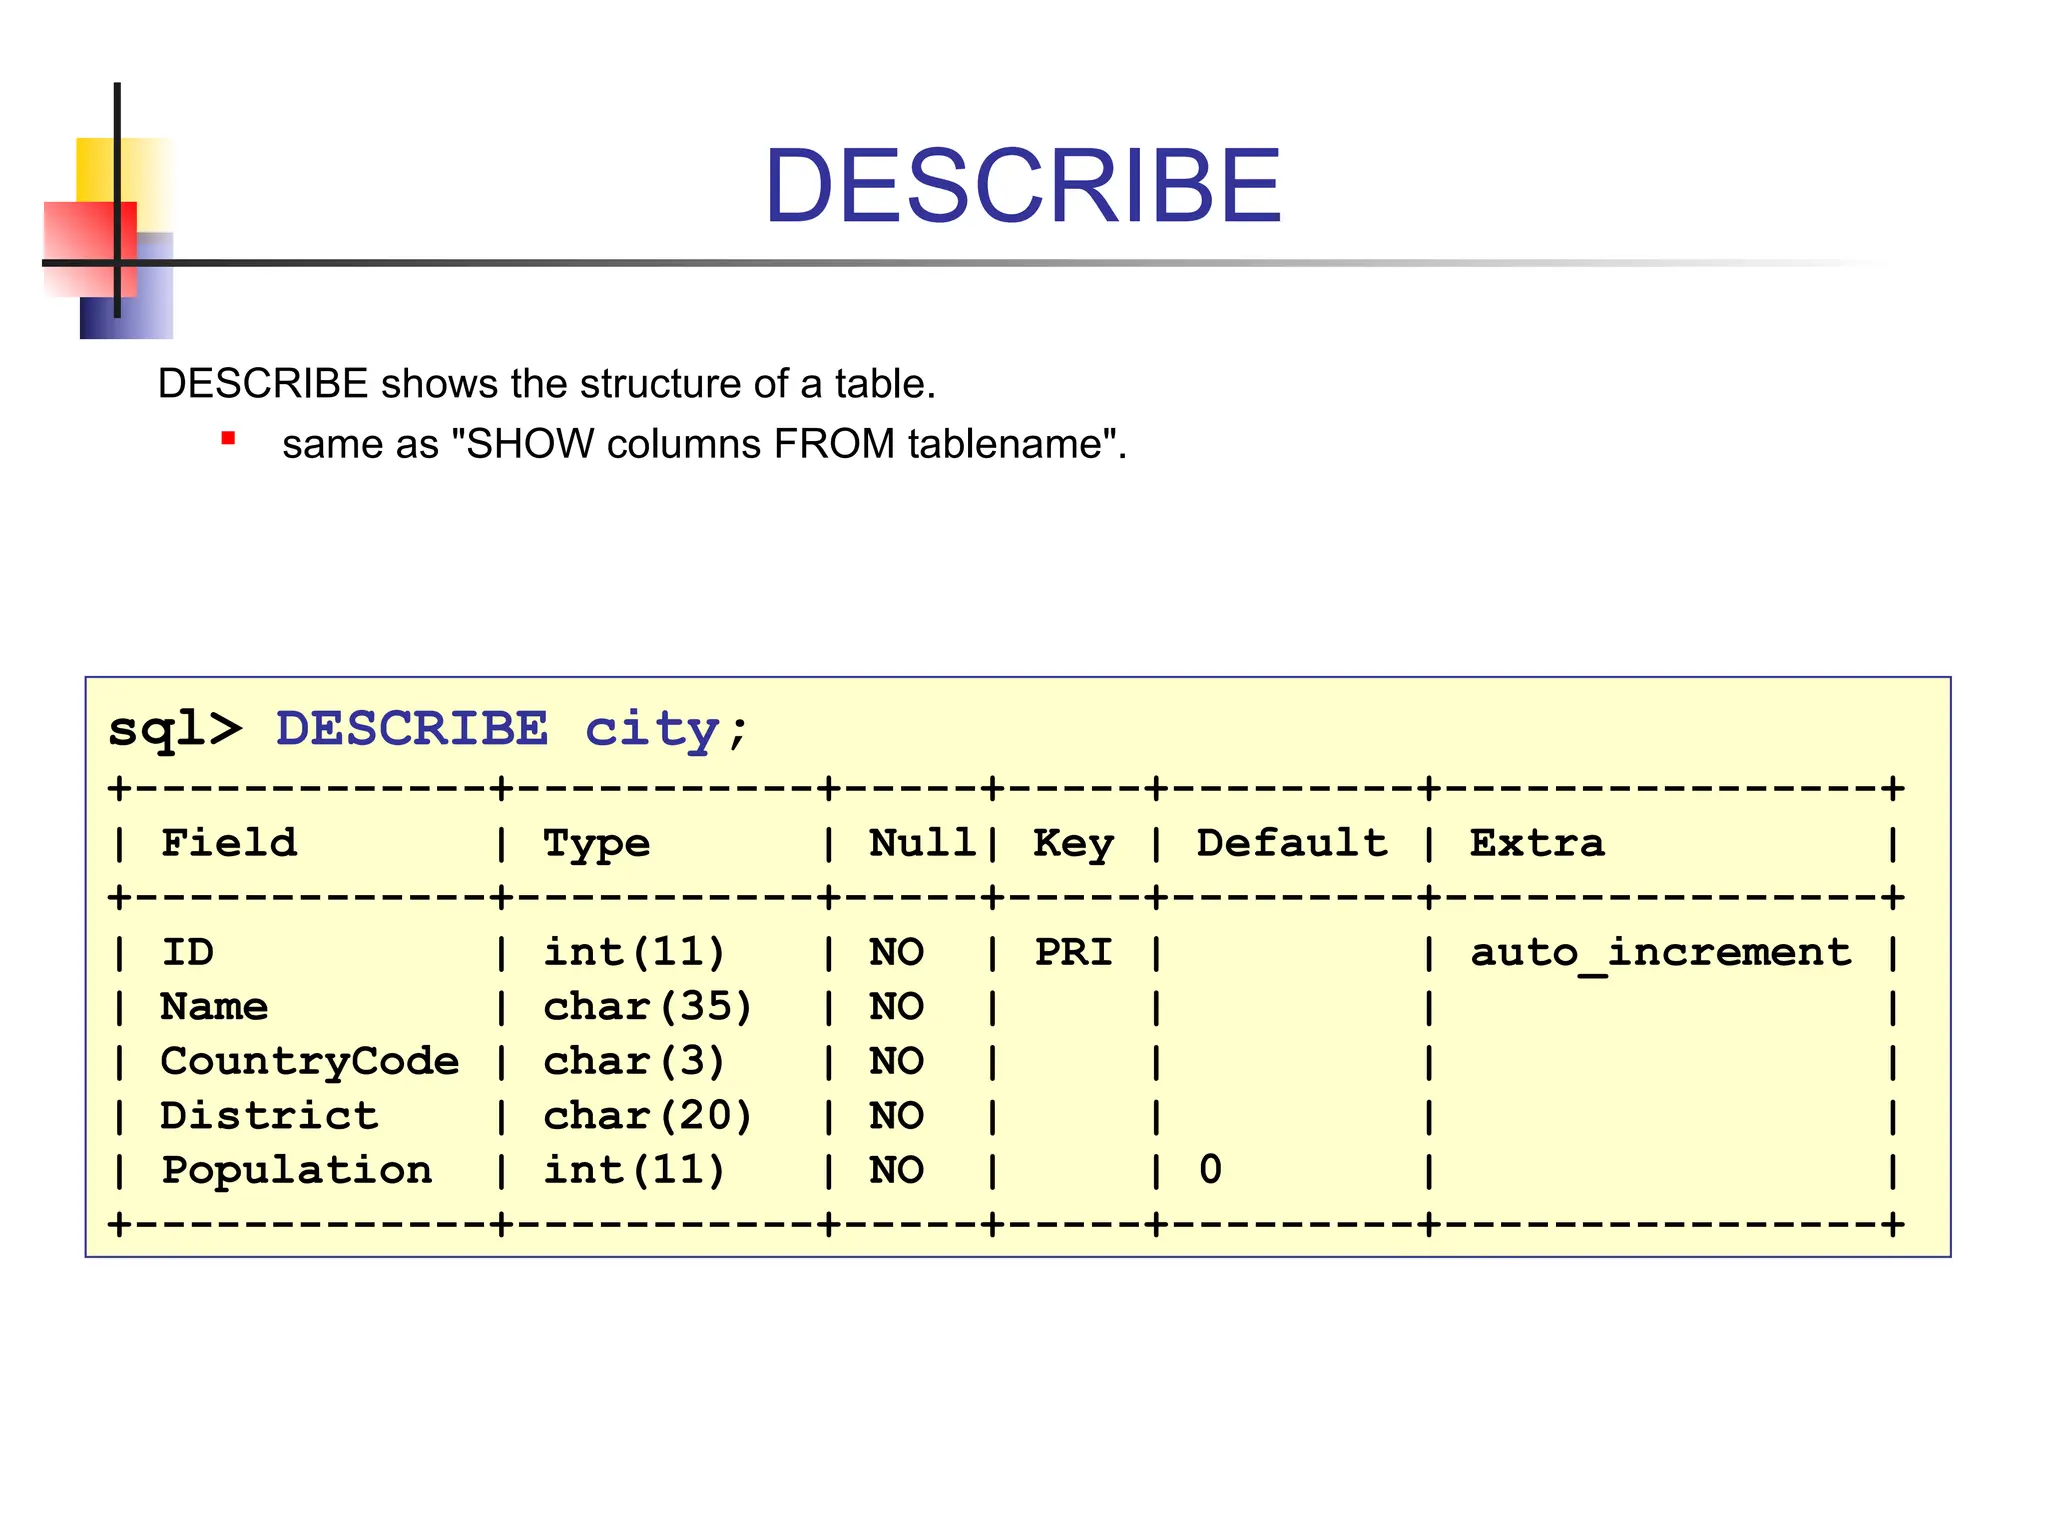Click the Default column header
Screen dimensions: 2048x1536
(1292, 843)
